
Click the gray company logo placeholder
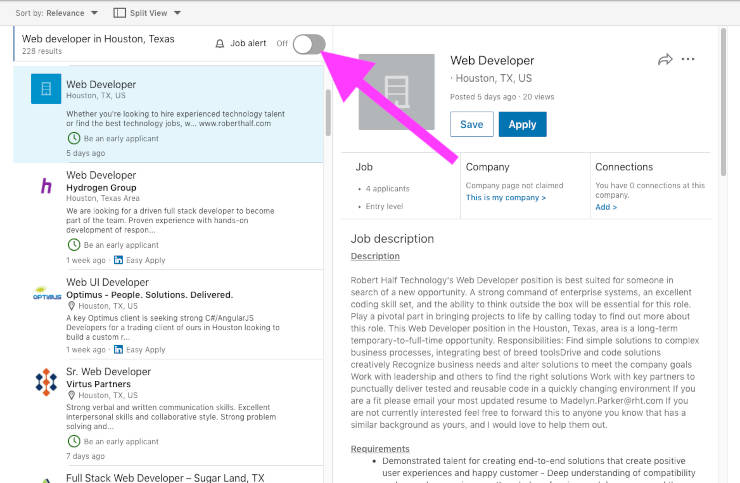click(396, 92)
